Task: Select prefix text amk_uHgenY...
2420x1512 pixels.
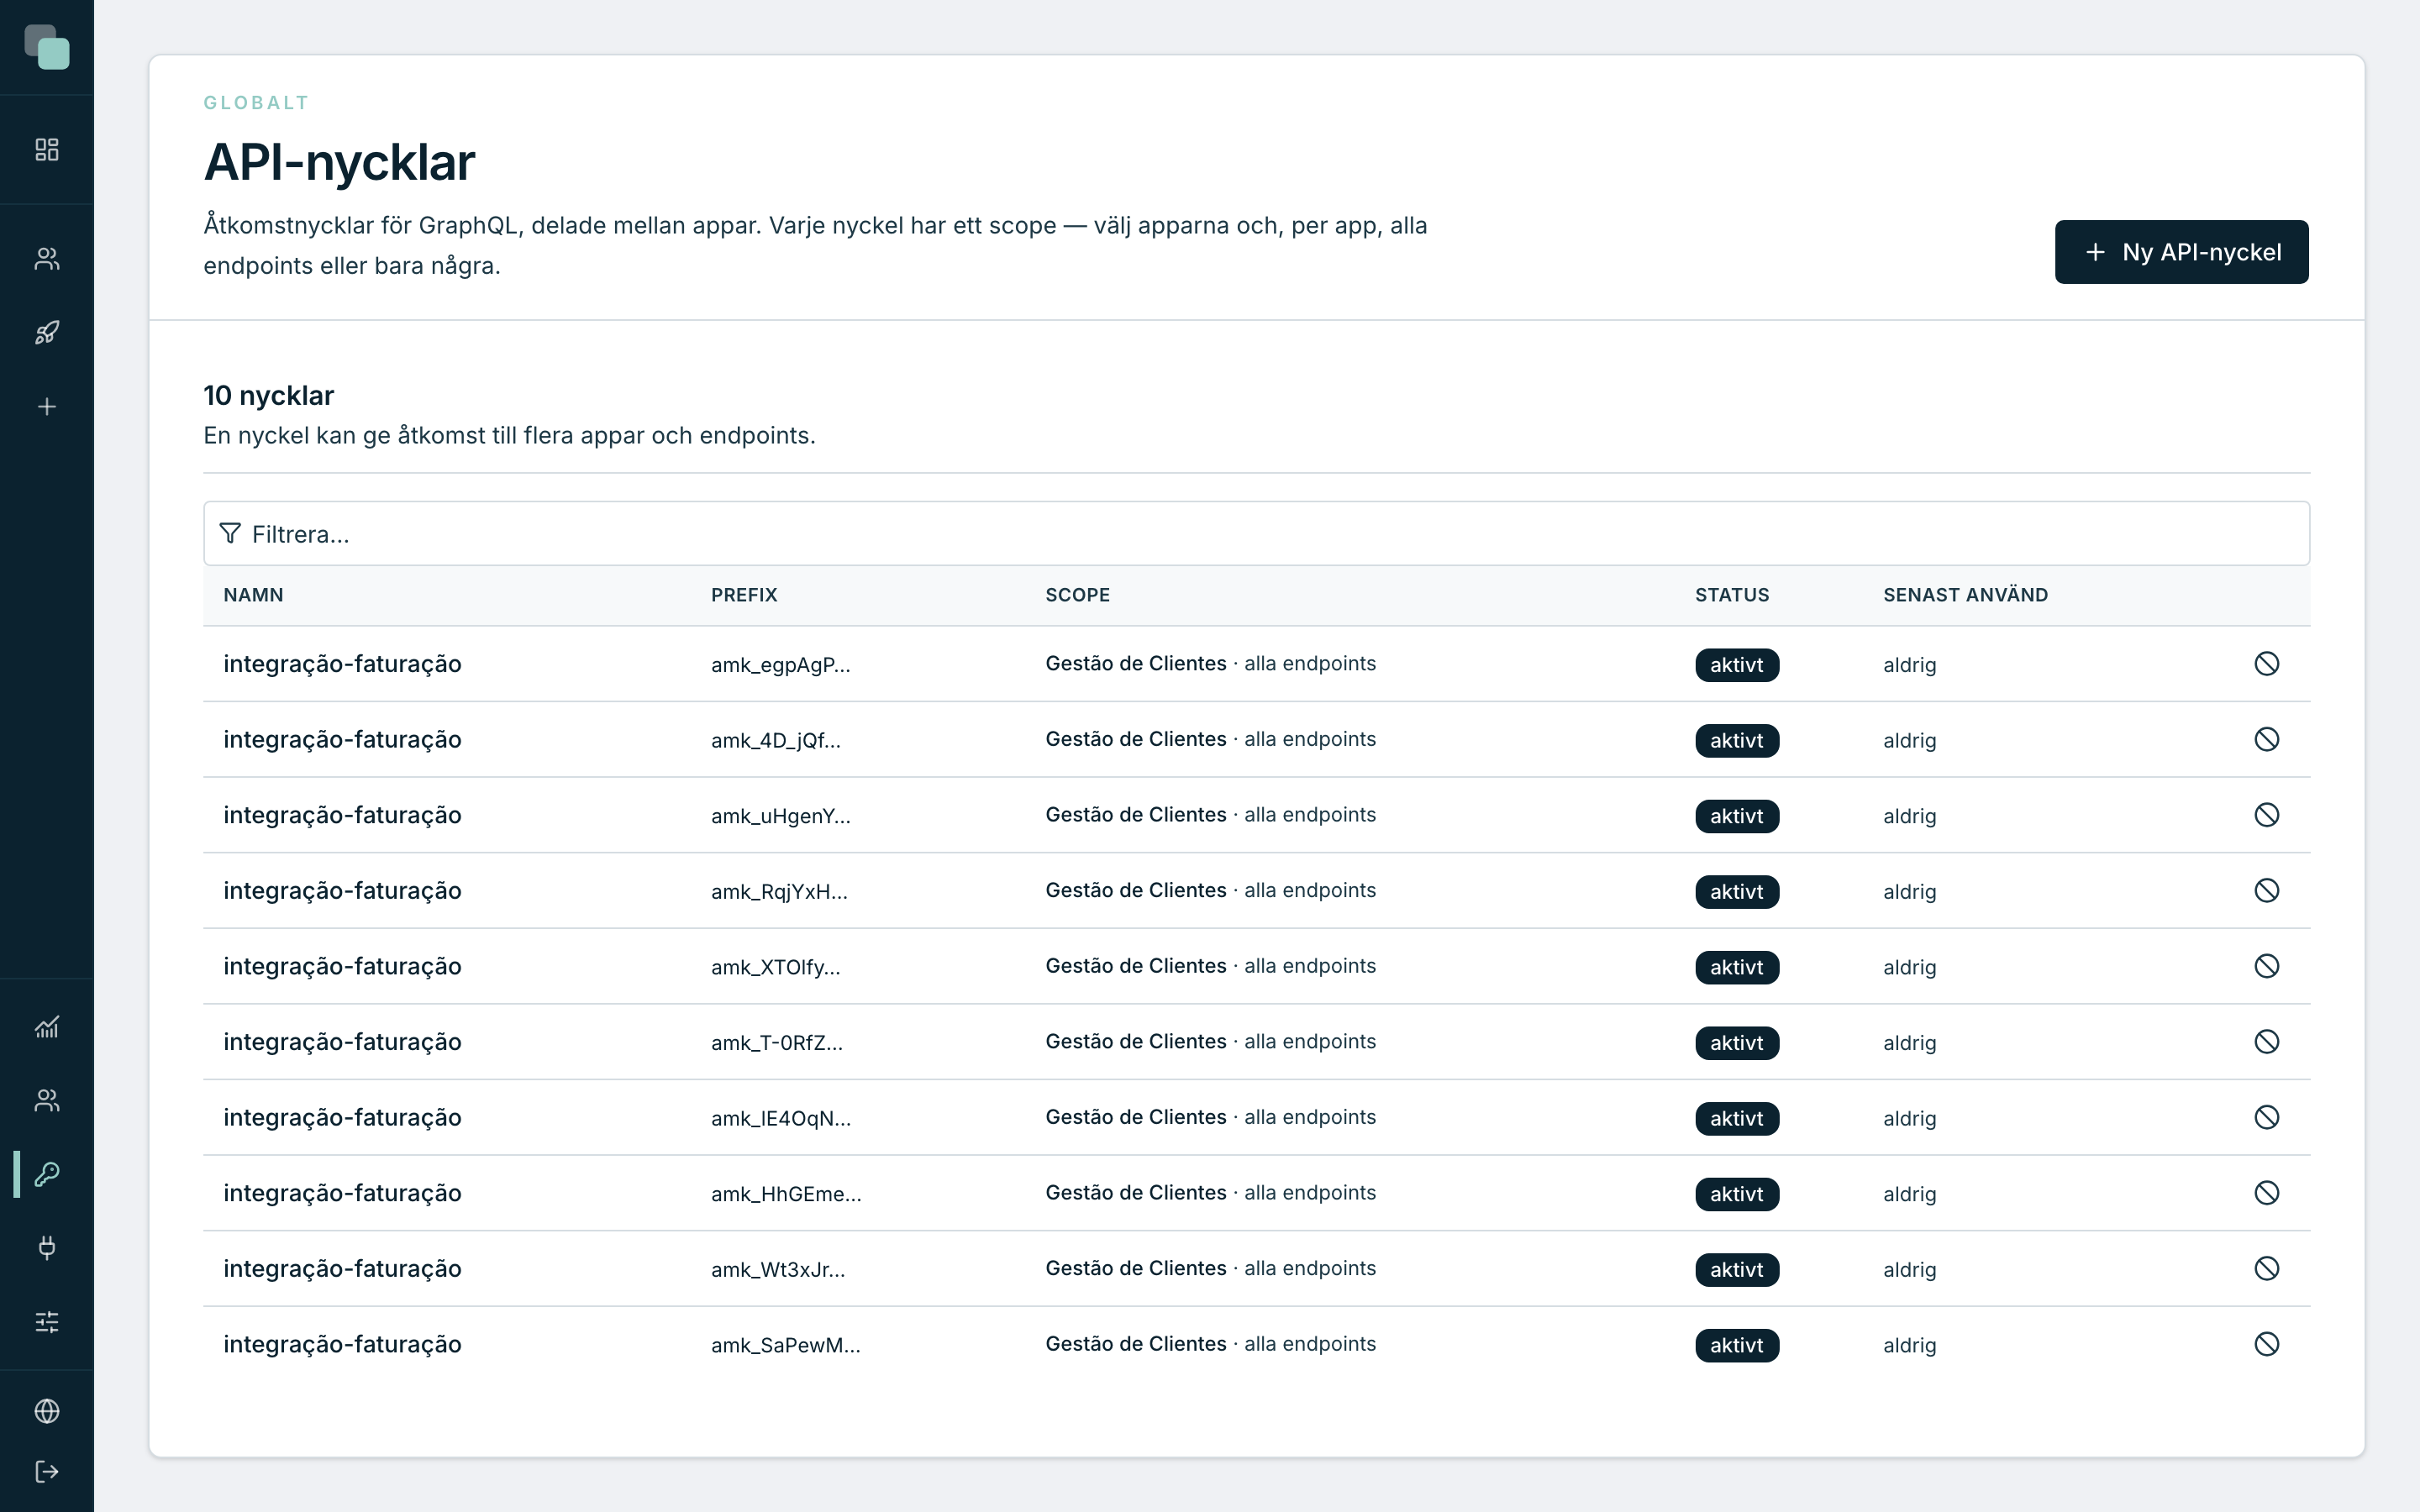Action: coord(780,816)
